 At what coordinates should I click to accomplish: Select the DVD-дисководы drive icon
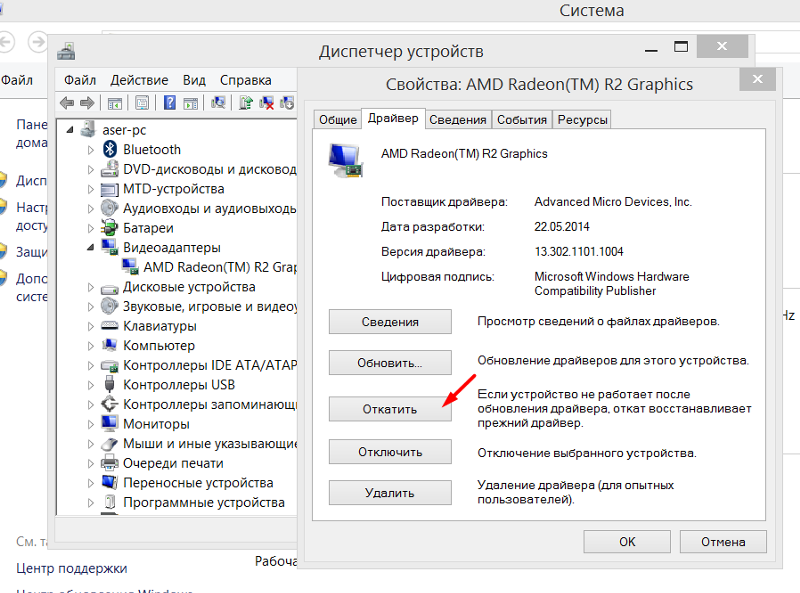[110, 169]
